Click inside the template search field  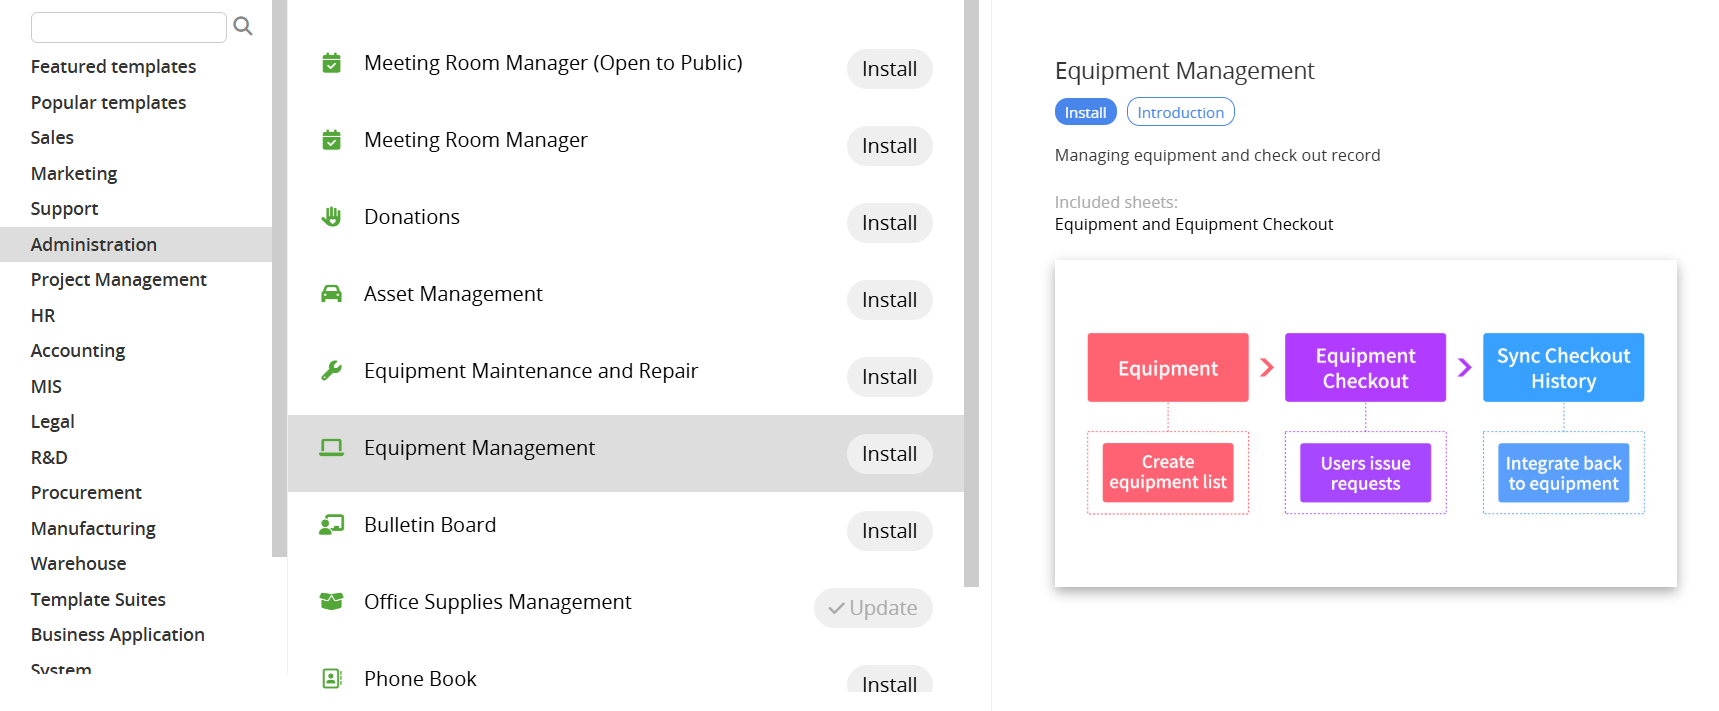click(x=128, y=27)
